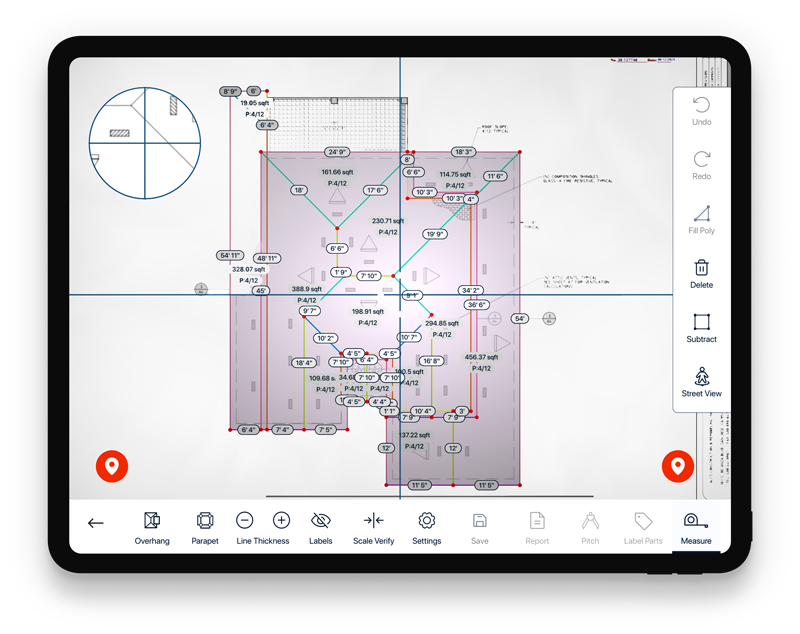
Task: Open Settings gear
Action: [x=426, y=526]
